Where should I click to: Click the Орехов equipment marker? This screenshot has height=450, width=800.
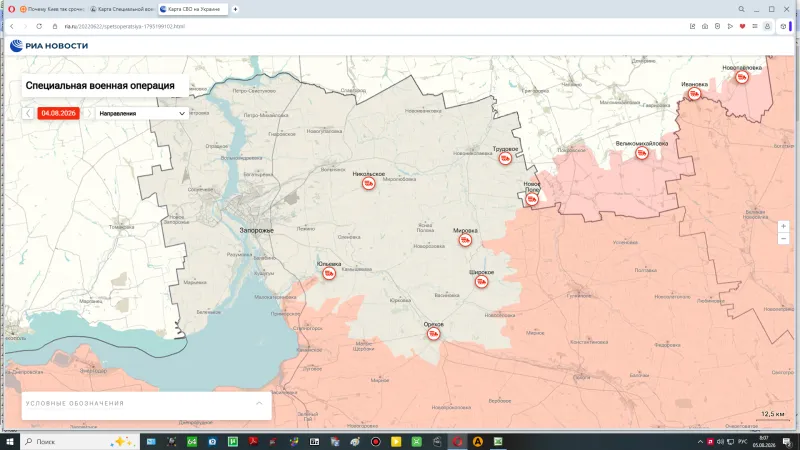tap(433, 334)
